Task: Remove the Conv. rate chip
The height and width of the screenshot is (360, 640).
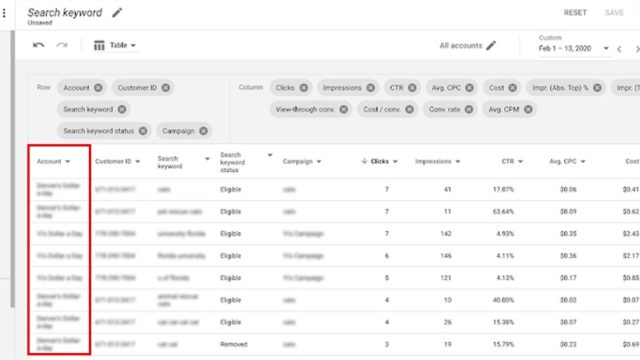Action: pyautogui.click(x=469, y=109)
